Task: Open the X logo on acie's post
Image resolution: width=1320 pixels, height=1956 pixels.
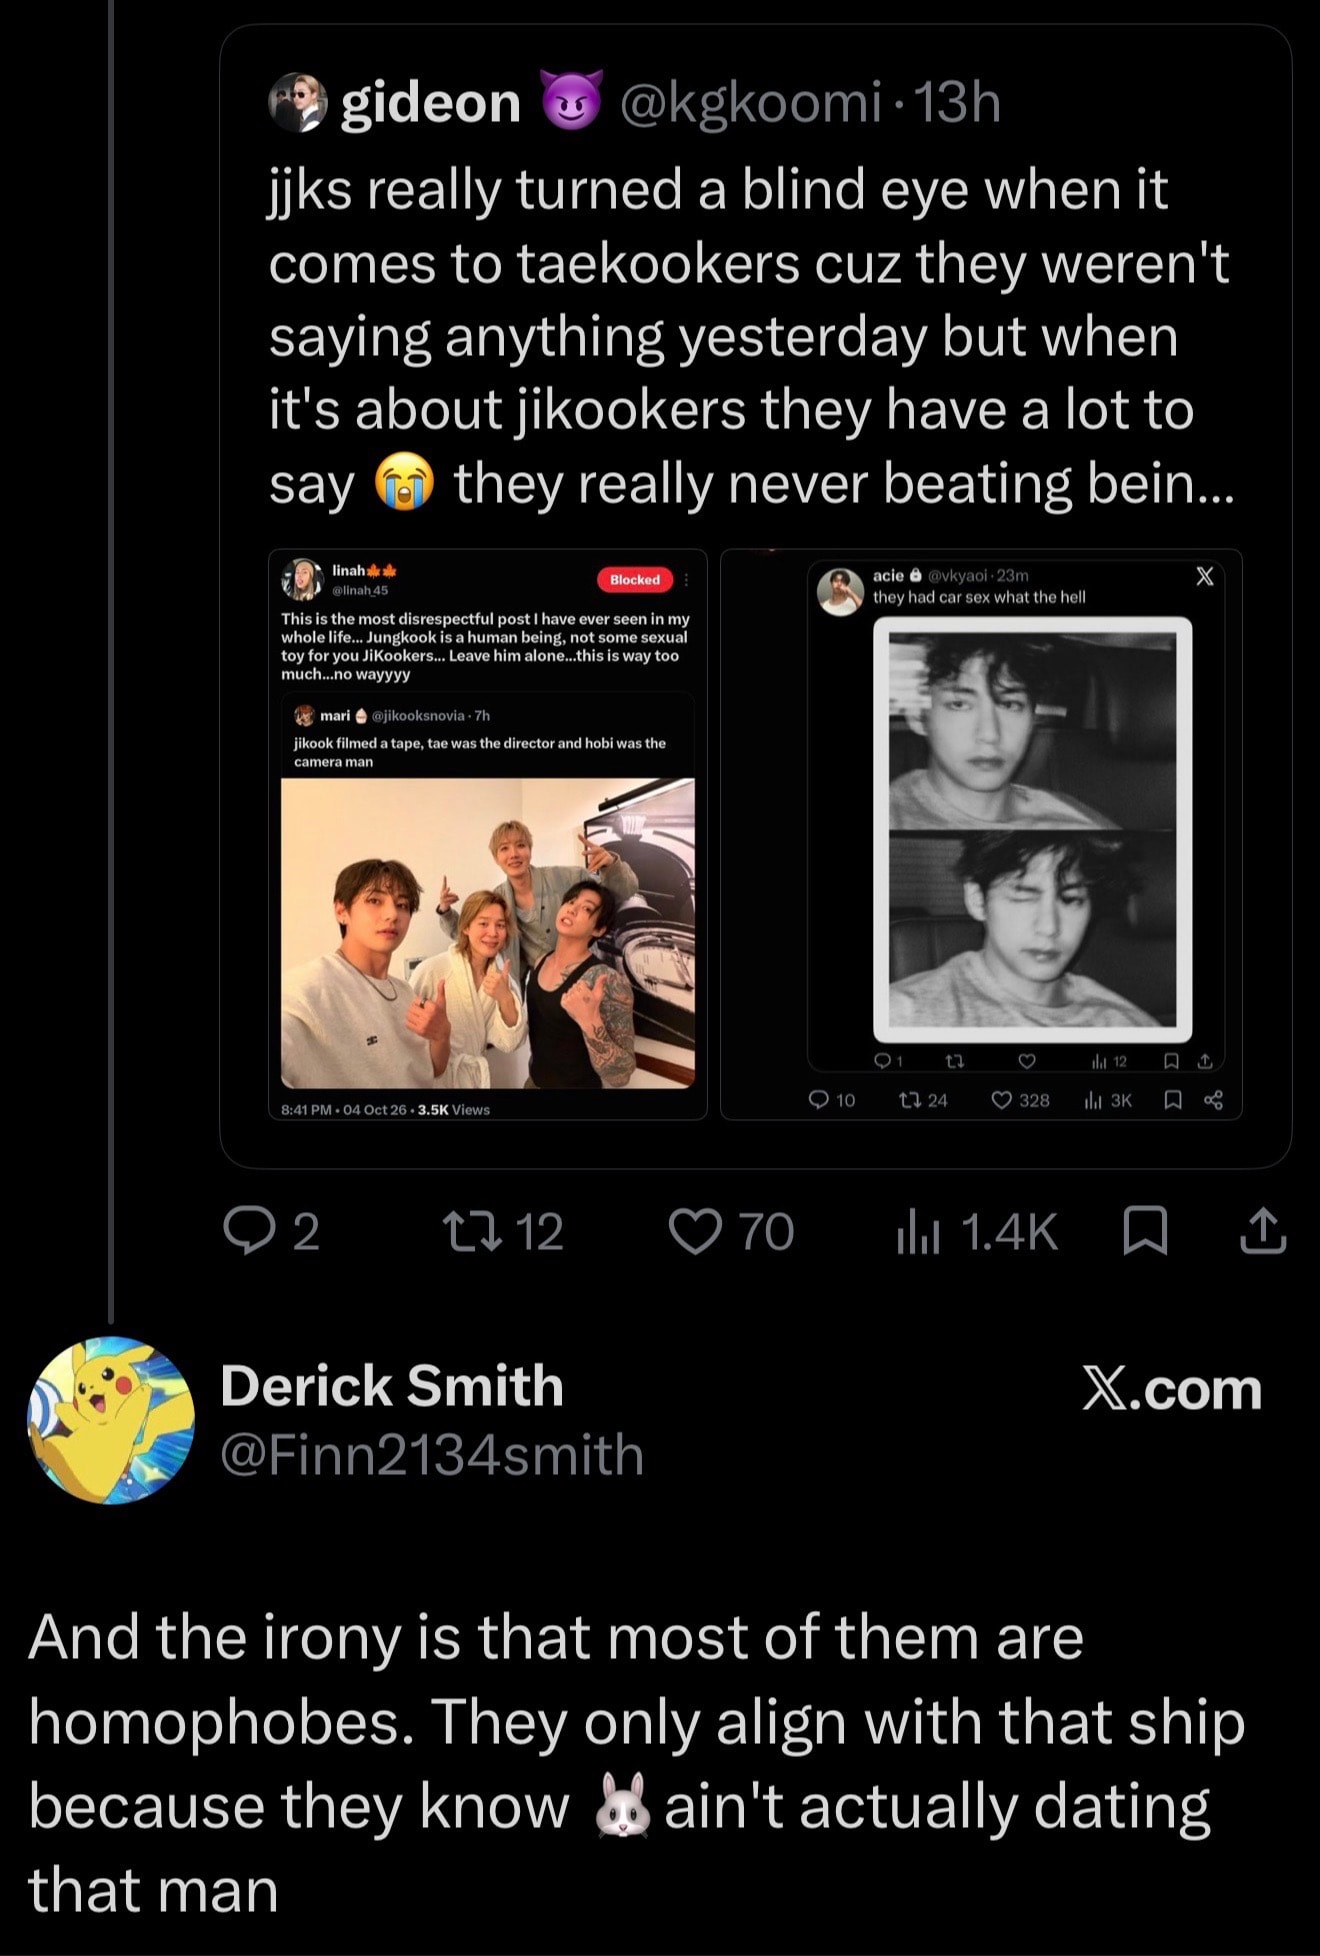Action: 1204,576
